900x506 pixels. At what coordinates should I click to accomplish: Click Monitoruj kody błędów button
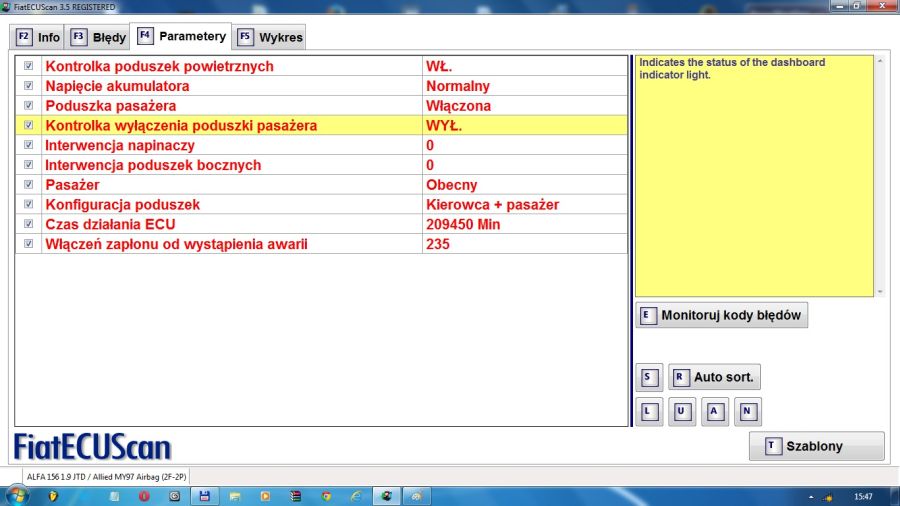click(x=721, y=315)
